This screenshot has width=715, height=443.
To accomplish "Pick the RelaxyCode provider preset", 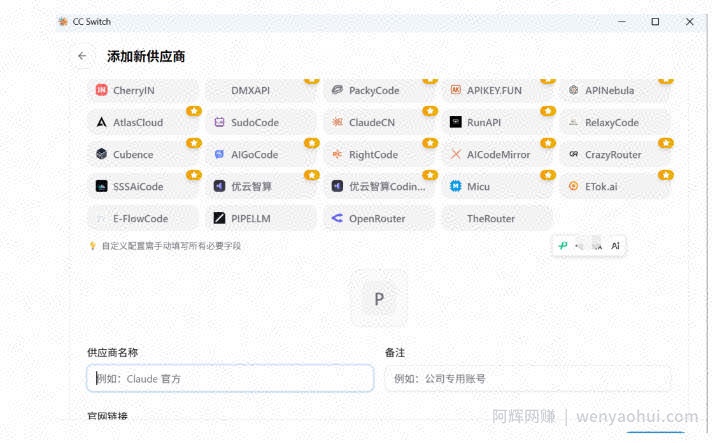I will click(616, 122).
